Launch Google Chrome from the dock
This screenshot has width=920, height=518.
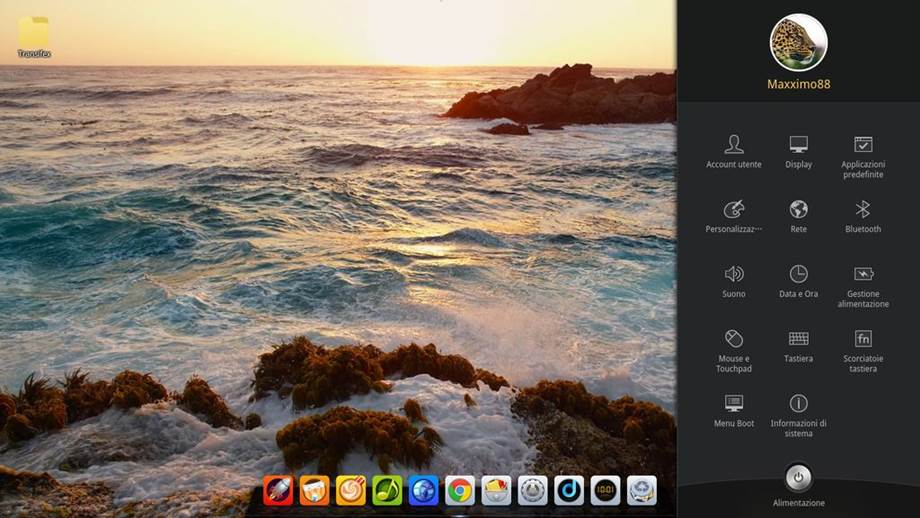(x=459, y=490)
